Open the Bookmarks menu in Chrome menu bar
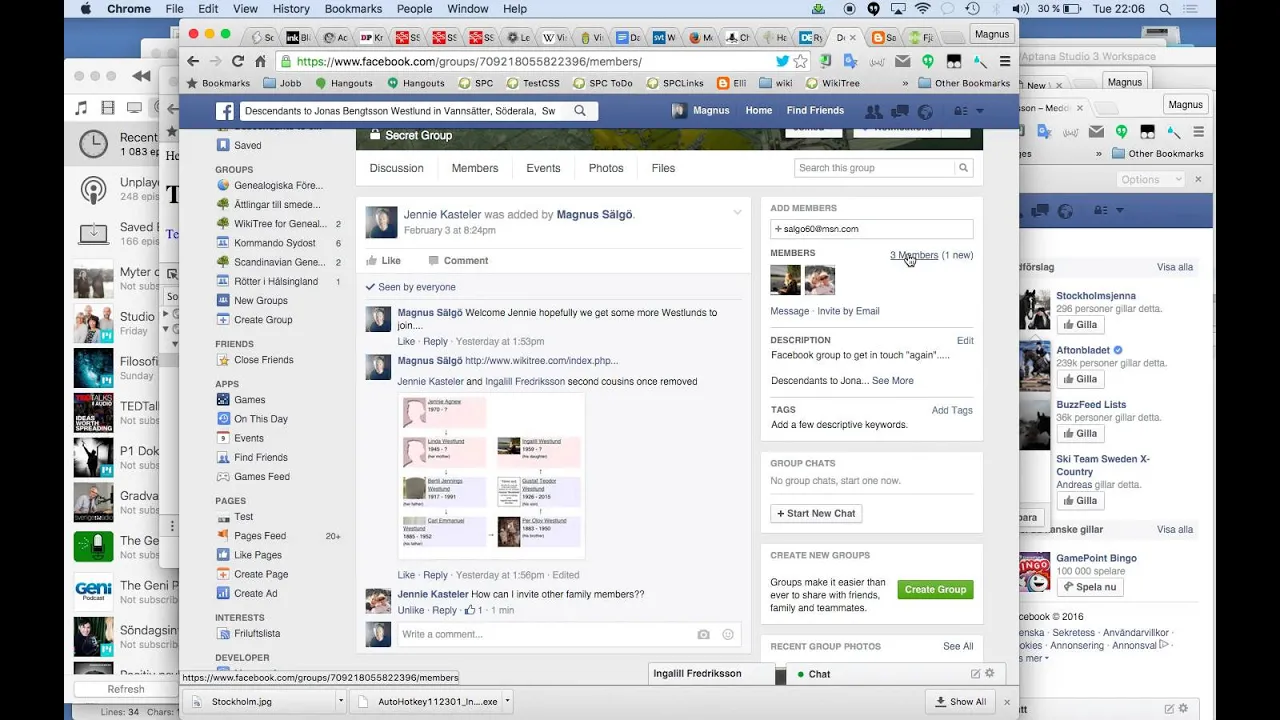 [353, 9]
